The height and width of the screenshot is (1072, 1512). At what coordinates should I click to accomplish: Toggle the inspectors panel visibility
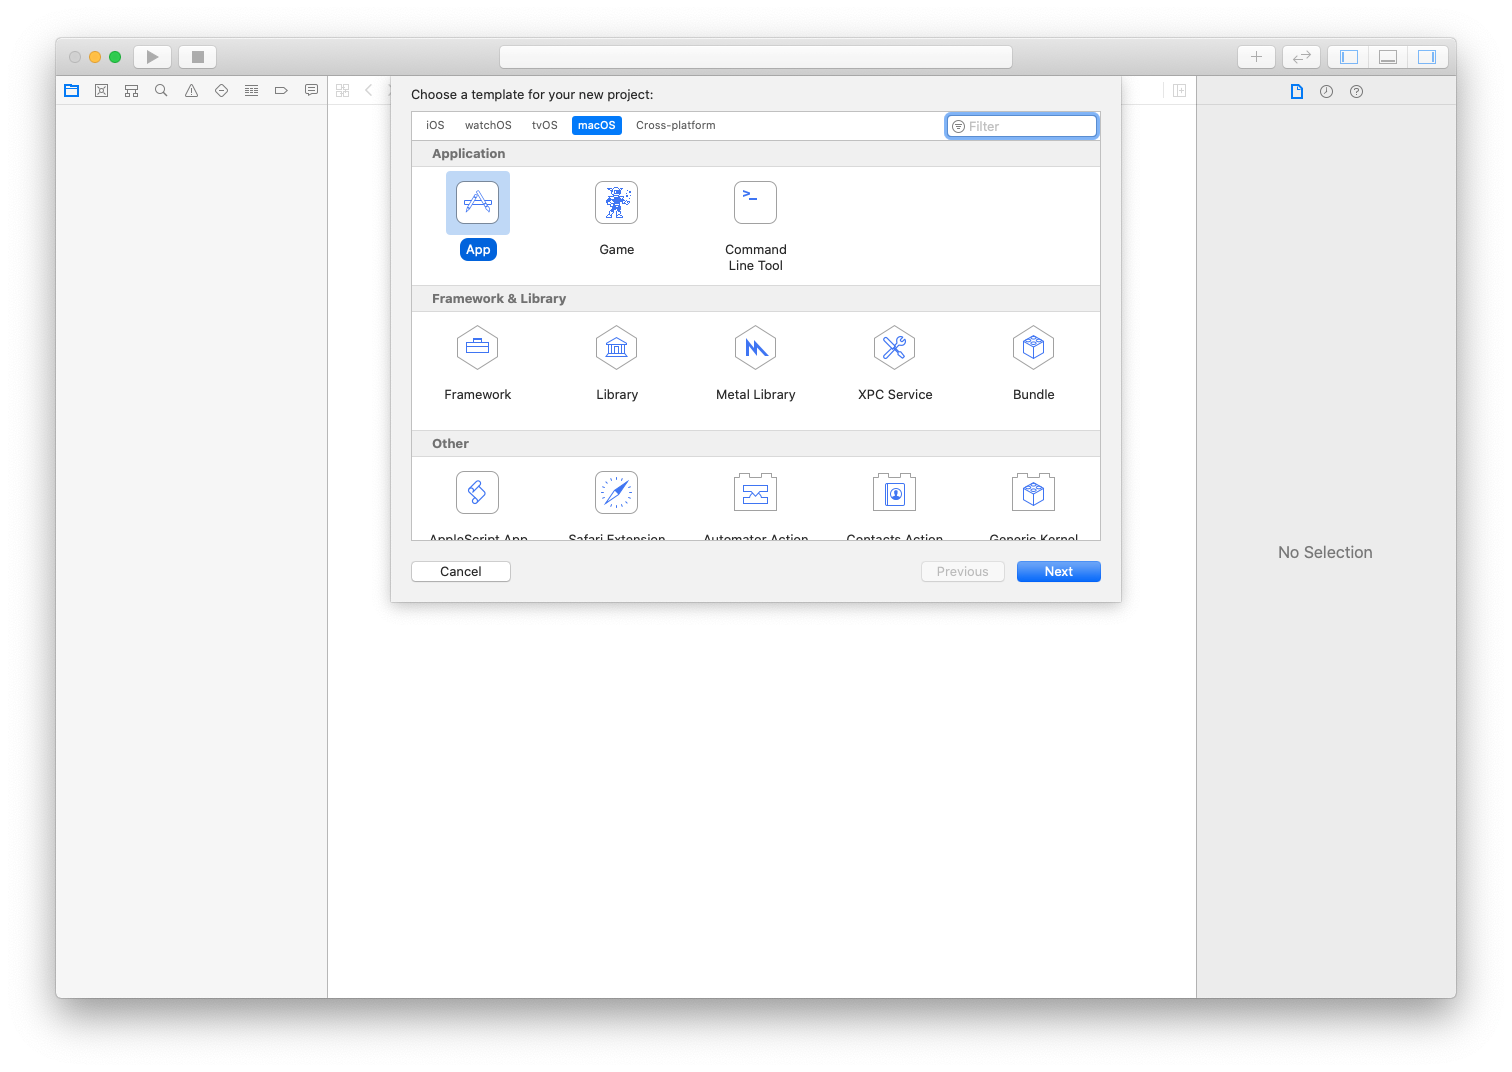tap(1428, 57)
